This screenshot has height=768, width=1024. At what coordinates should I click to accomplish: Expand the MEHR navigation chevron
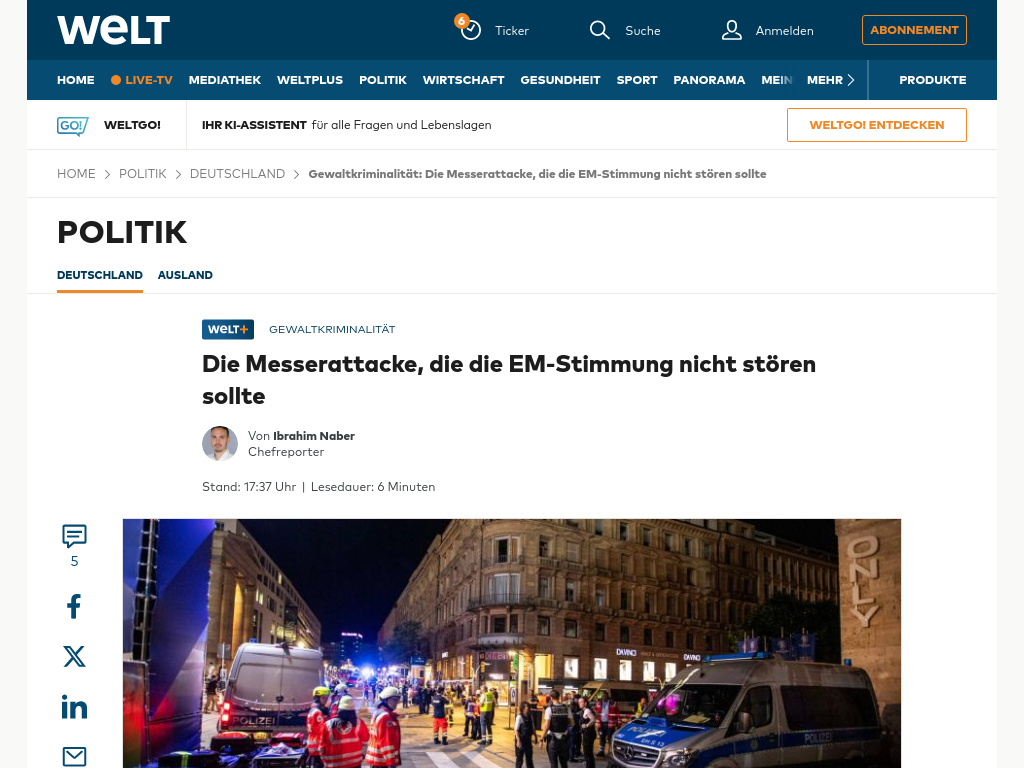[851, 80]
